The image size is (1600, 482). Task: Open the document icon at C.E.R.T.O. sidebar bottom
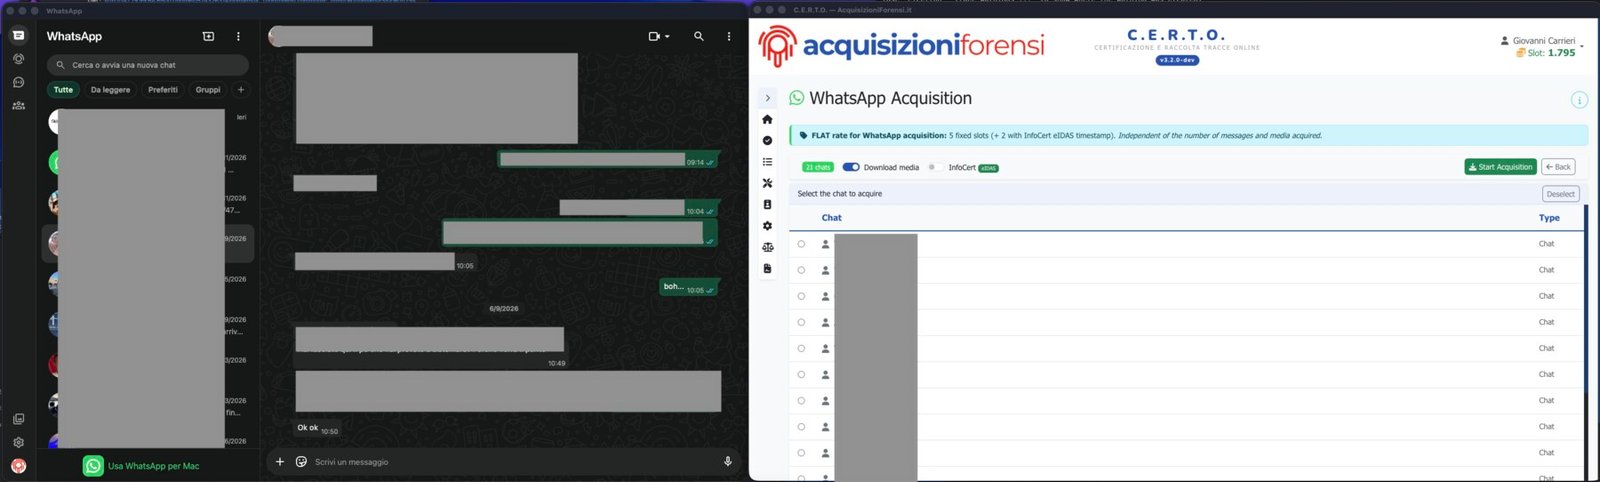coord(767,268)
